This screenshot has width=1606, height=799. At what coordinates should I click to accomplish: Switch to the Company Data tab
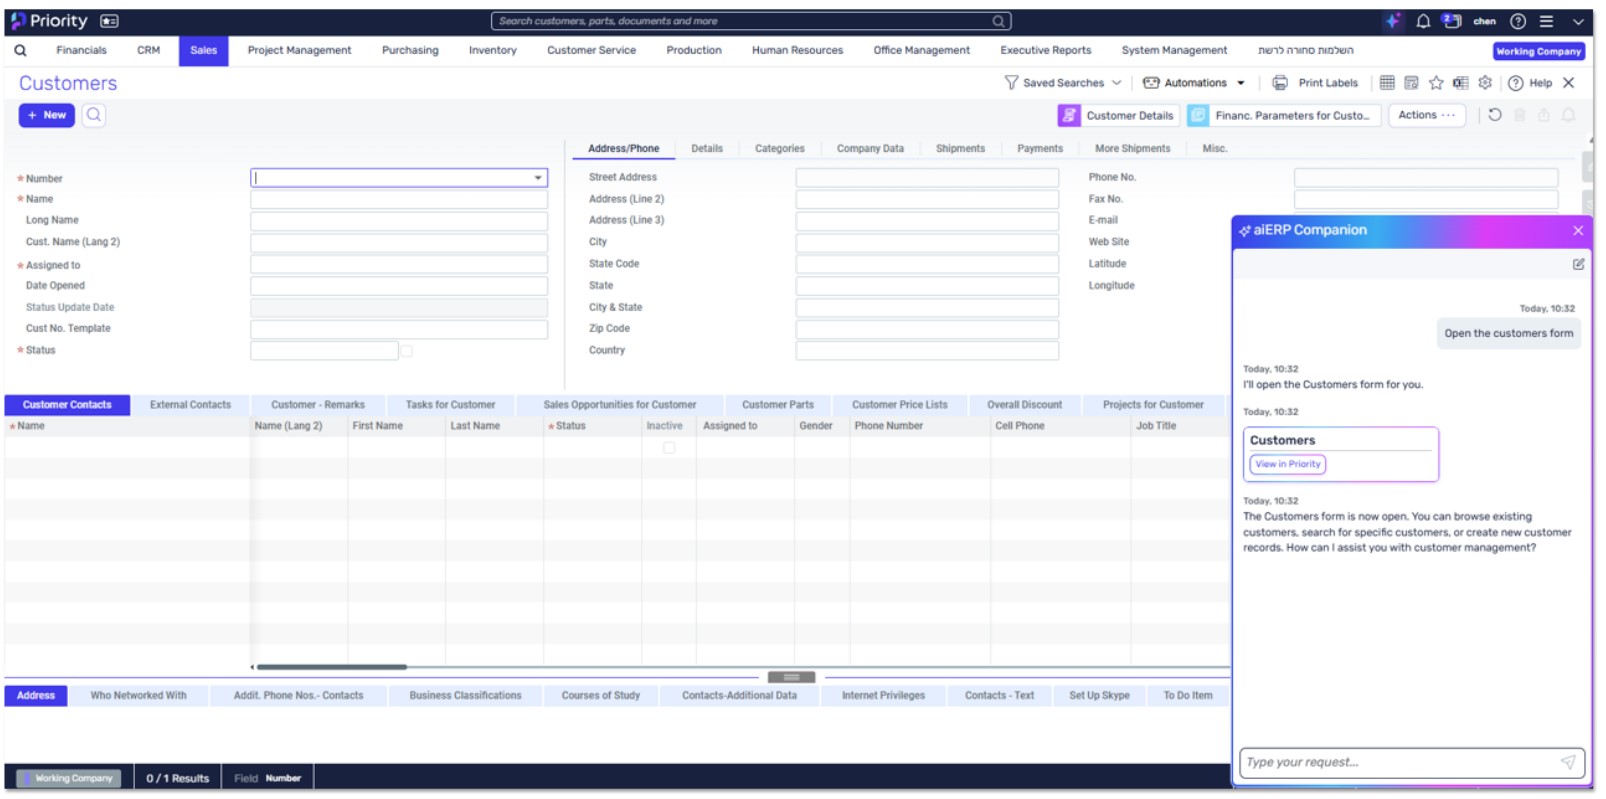point(870,149)
